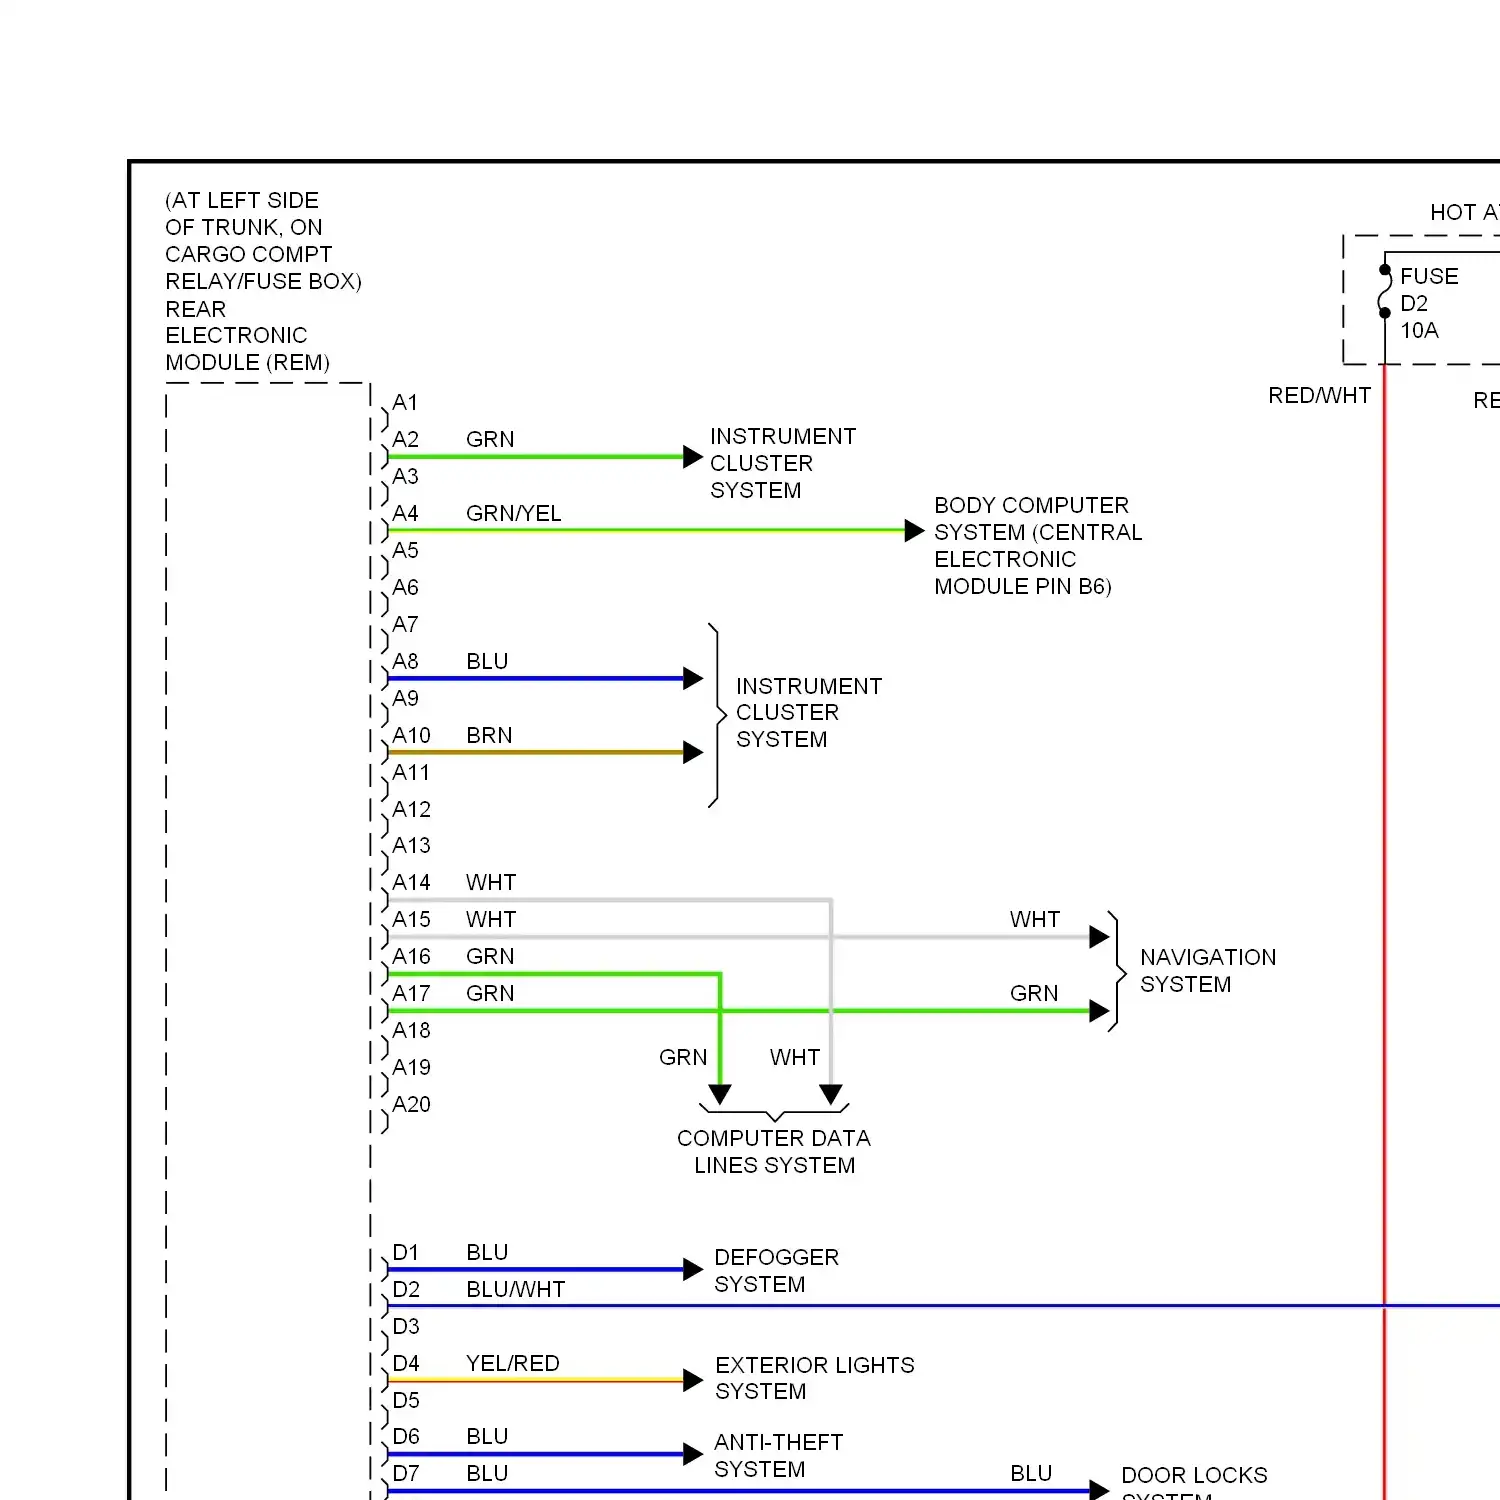Select the A16 pin label

(x=411, y=957)
